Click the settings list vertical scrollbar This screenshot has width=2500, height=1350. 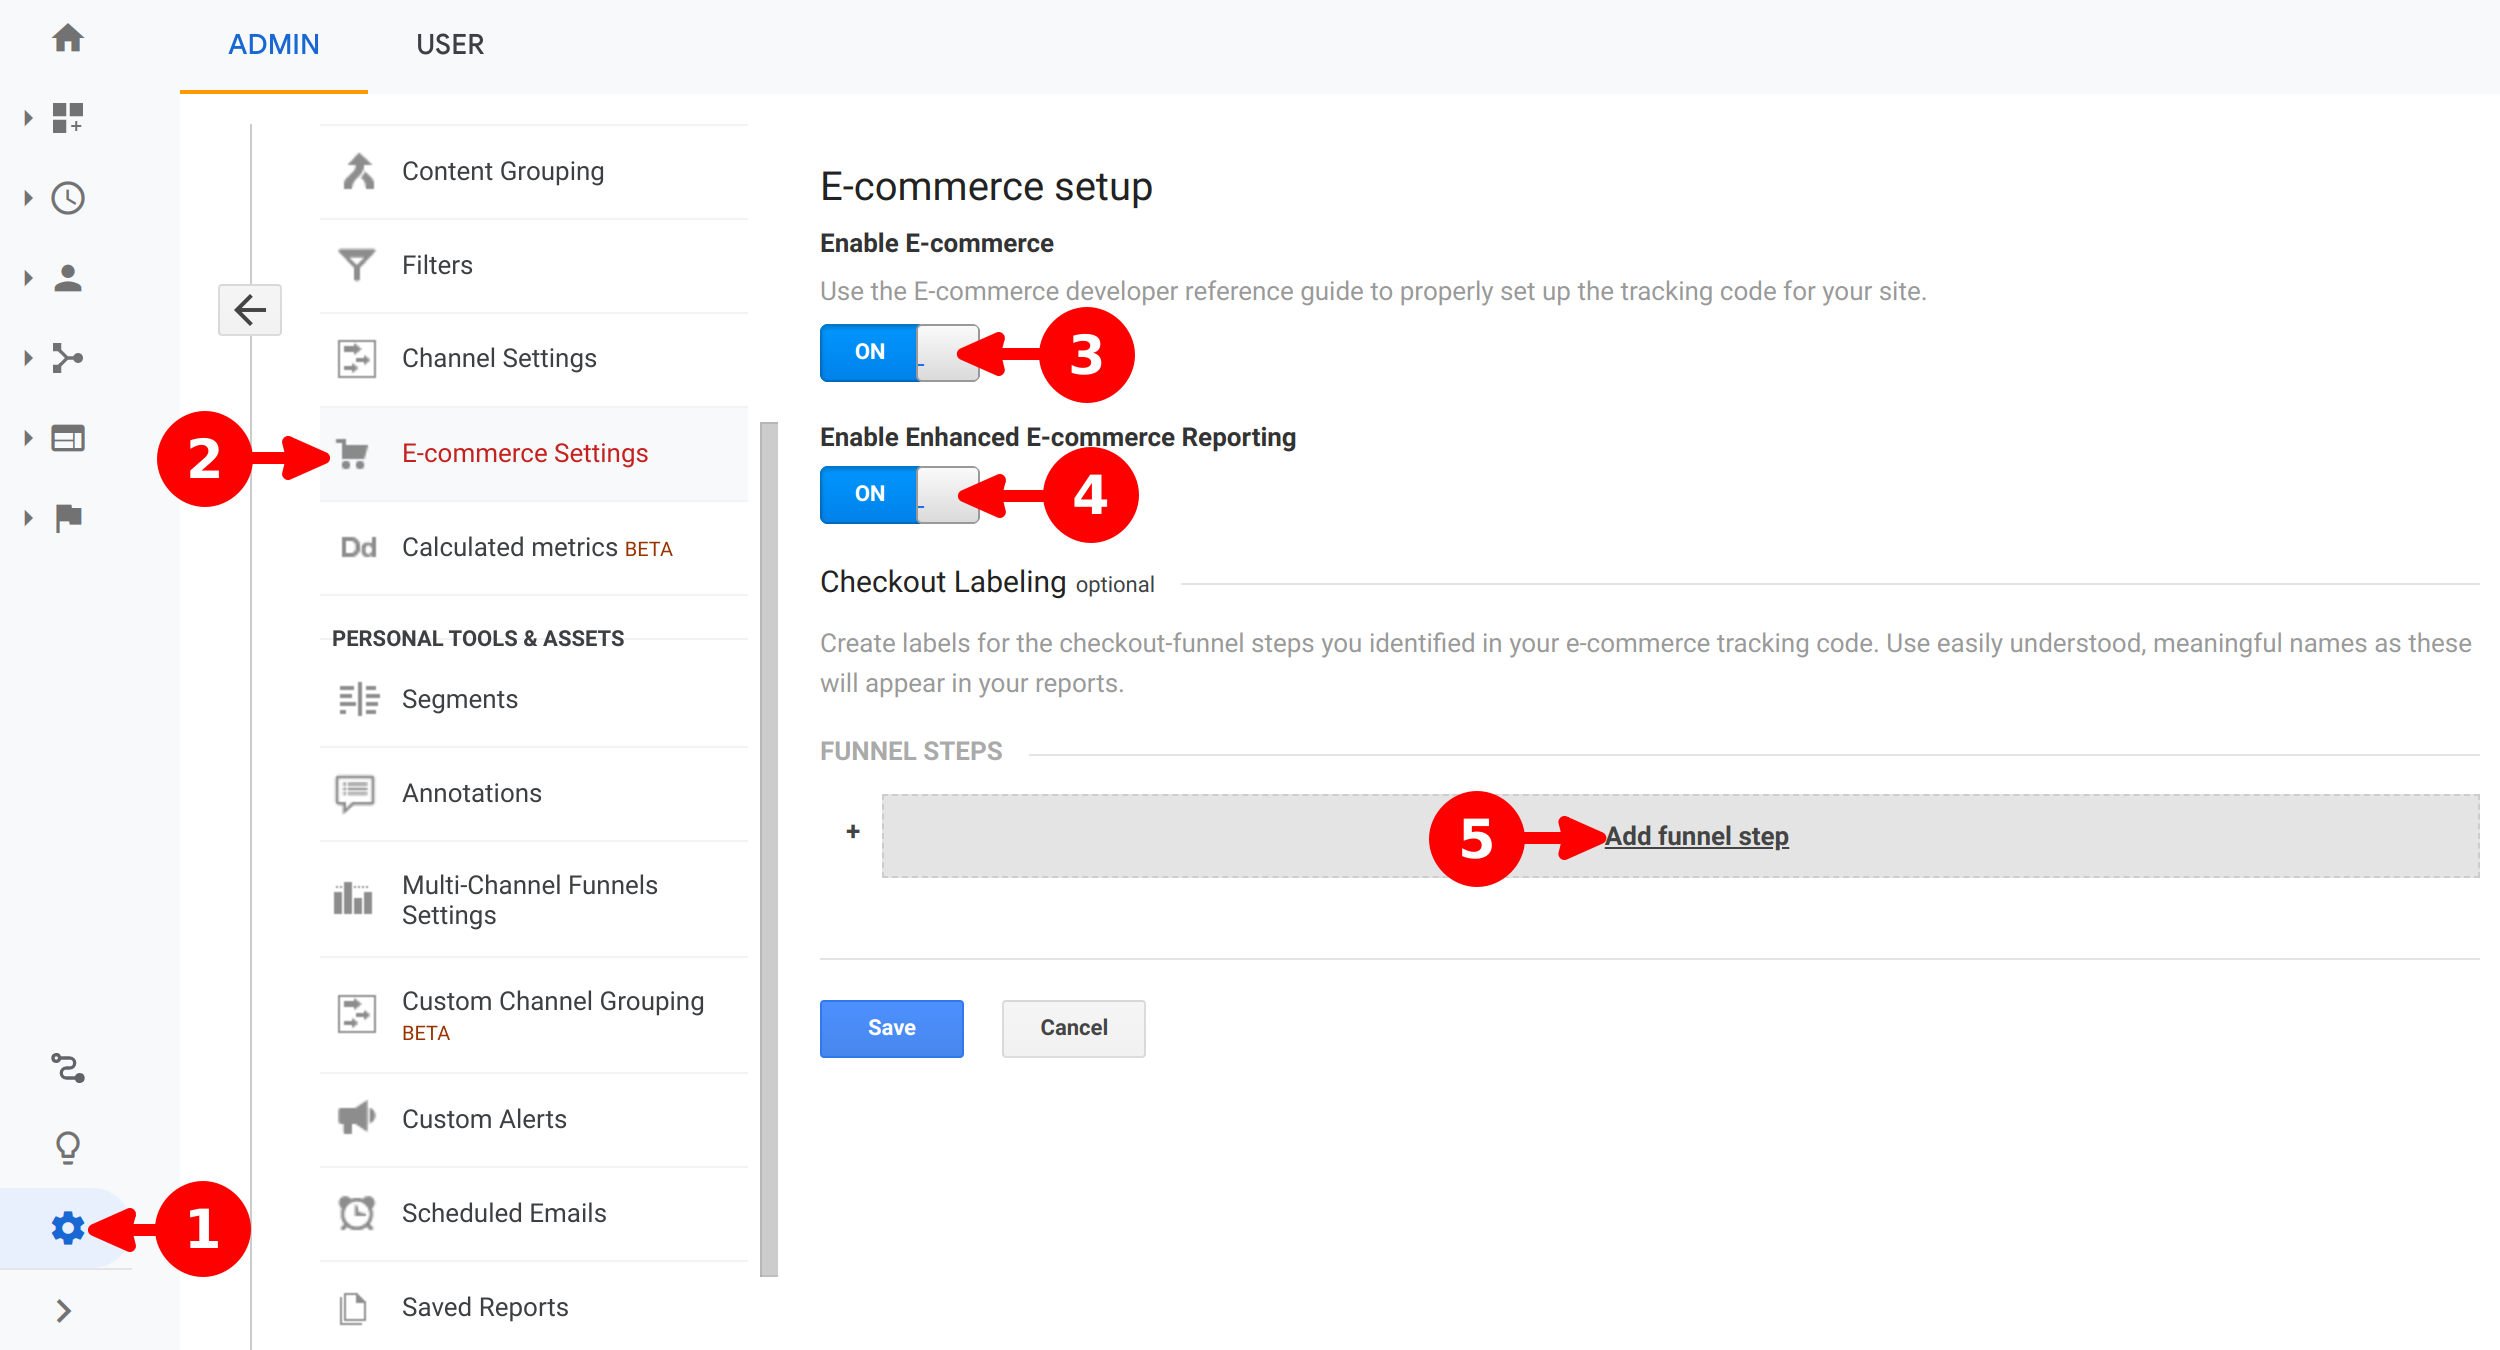(768, 850)
